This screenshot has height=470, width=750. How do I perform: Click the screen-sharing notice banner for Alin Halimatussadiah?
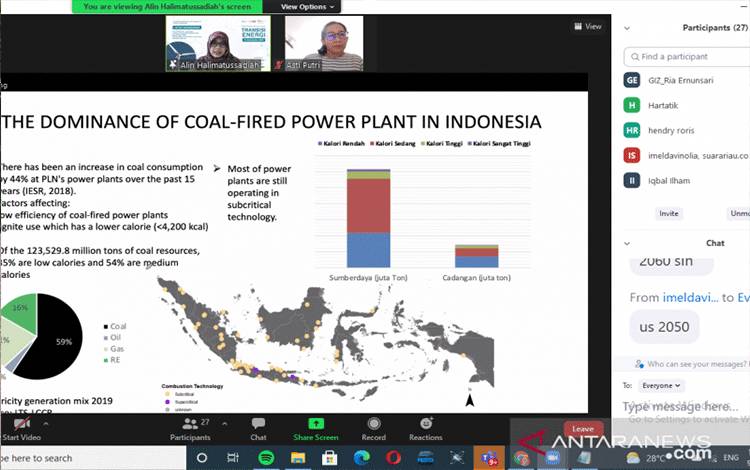167,7
